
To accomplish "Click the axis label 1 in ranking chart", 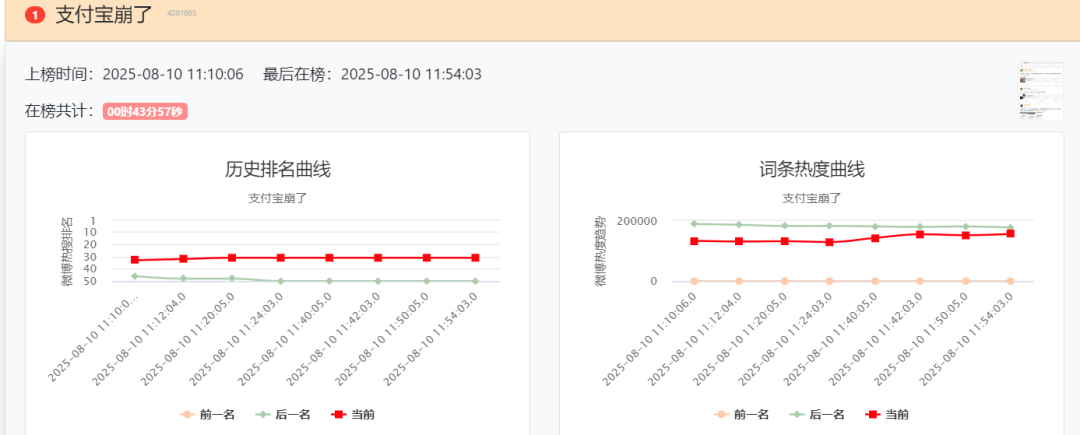I will pos(94,220).
